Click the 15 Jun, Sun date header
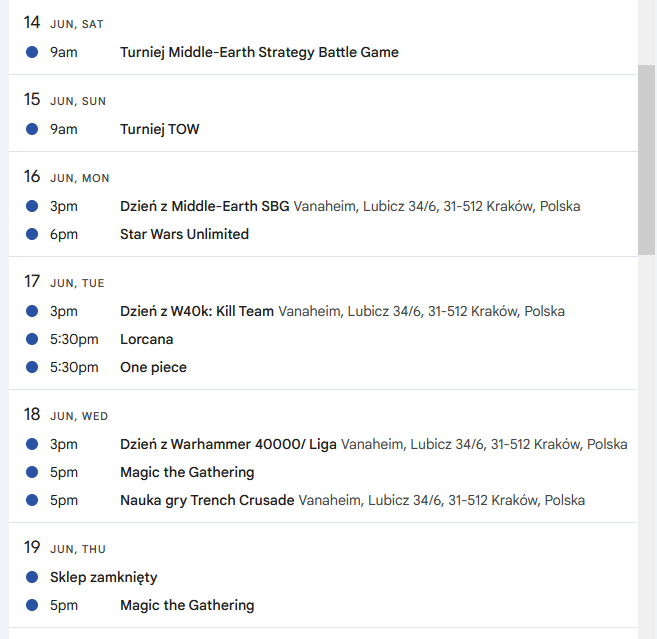This screenshot has height=639, width=657. pyautogui.click(x=65, y=100)
